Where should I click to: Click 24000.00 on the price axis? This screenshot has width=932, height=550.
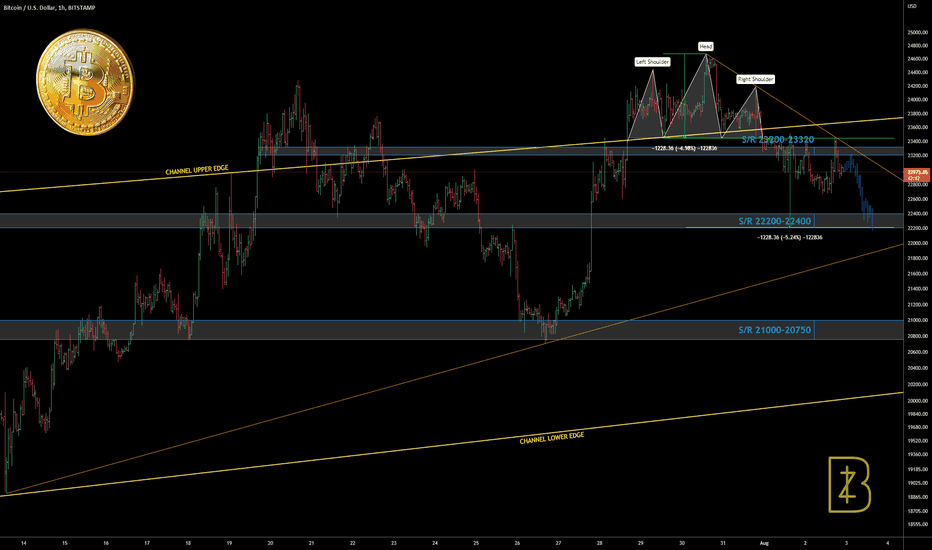coord(918,100)
